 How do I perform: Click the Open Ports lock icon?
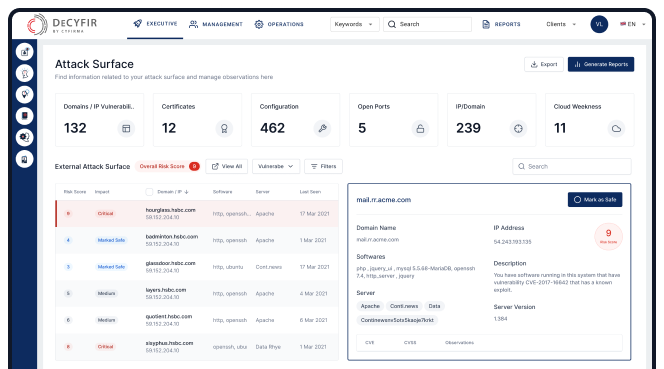[x=420, y=128]
